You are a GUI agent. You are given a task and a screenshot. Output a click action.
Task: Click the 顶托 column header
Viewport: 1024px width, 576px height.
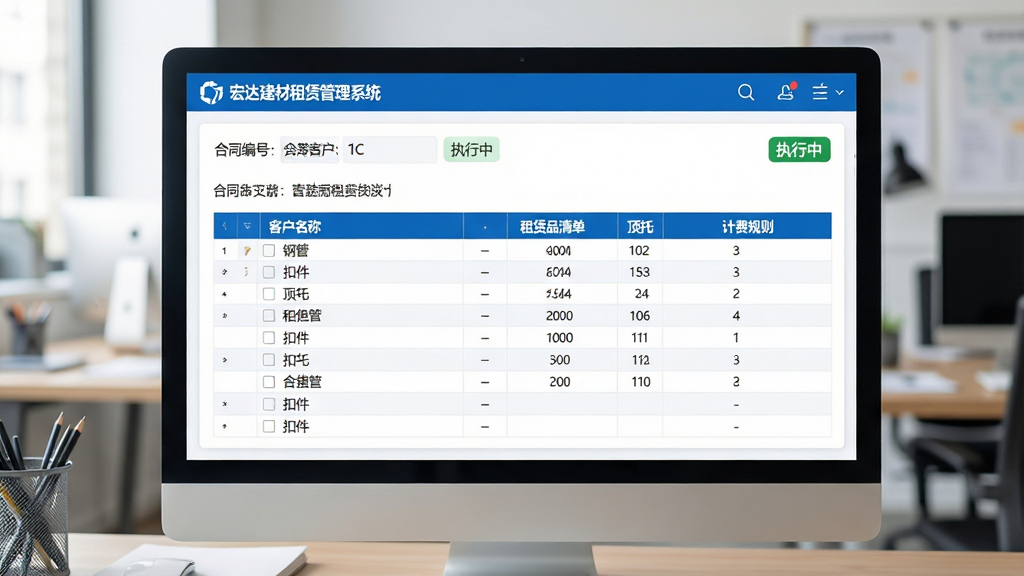click(640, 227)
